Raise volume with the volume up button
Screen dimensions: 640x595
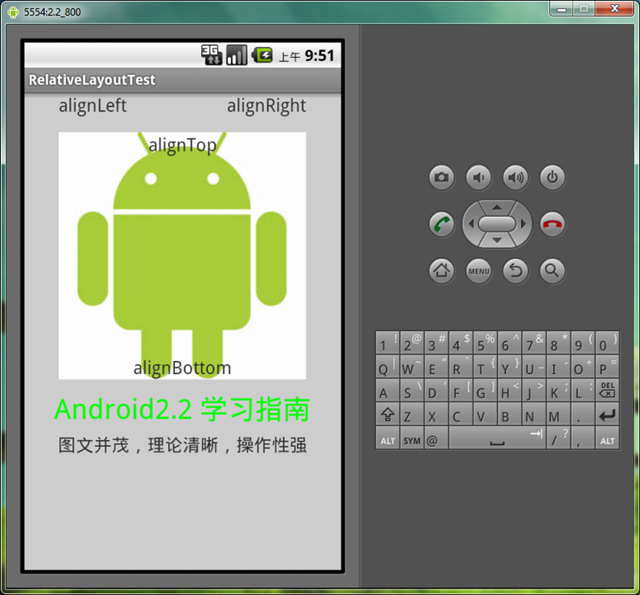(x=516, y=178)
